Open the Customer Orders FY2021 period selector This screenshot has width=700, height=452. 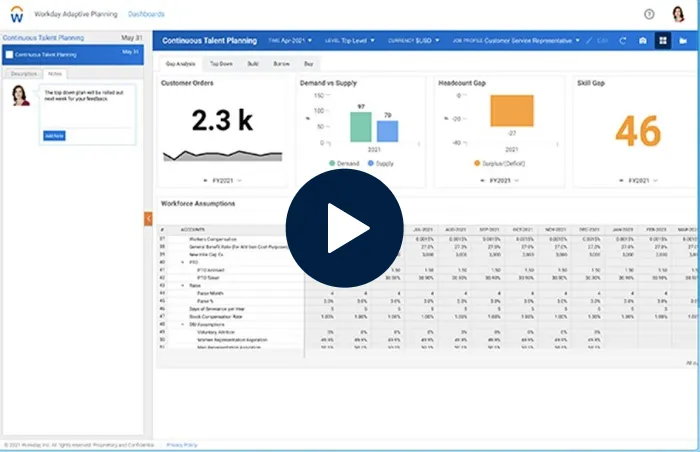coord(222,180)
